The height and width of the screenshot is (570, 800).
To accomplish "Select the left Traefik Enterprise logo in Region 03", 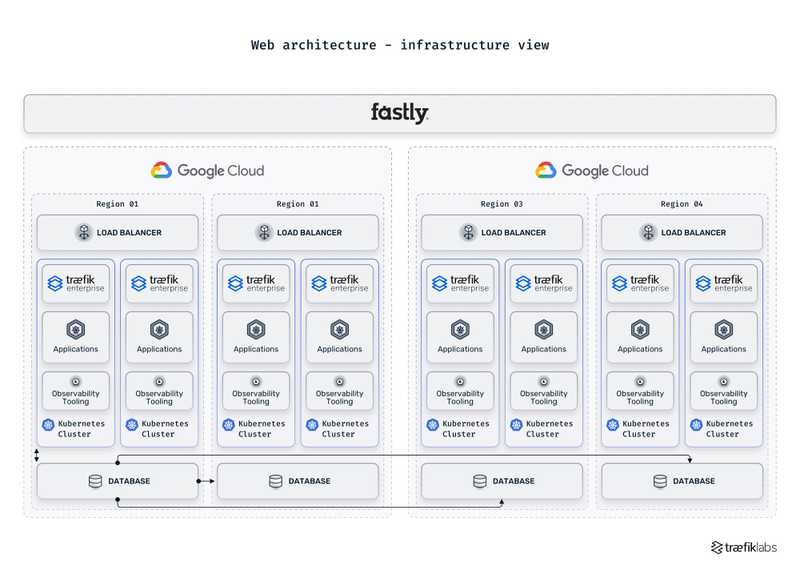I will click(x=460, y=283).
